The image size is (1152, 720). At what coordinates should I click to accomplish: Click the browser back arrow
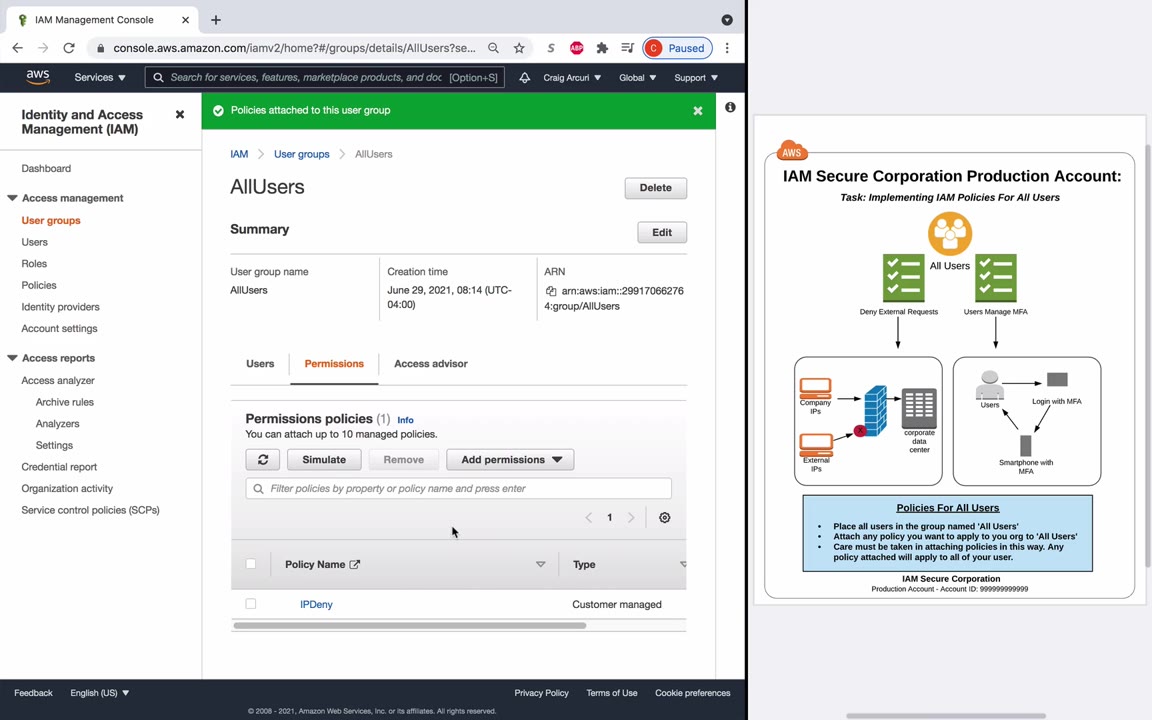(18, 48)
